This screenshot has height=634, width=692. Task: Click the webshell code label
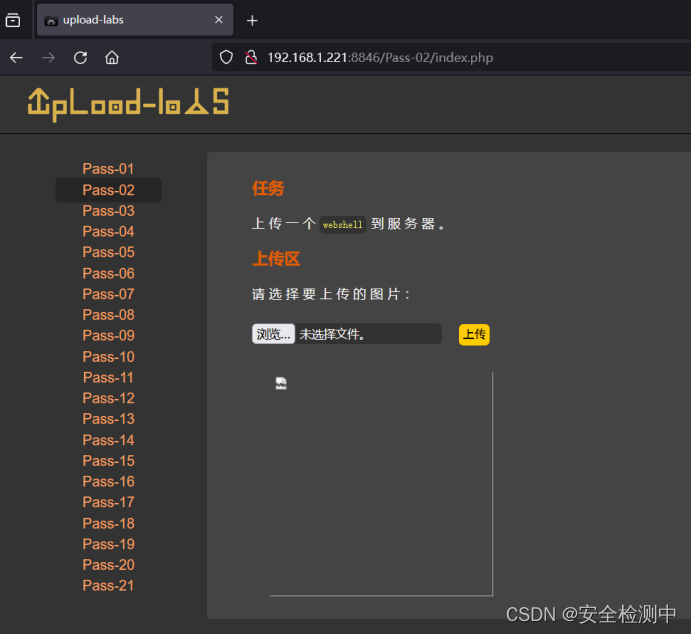[x=342, y=225]
